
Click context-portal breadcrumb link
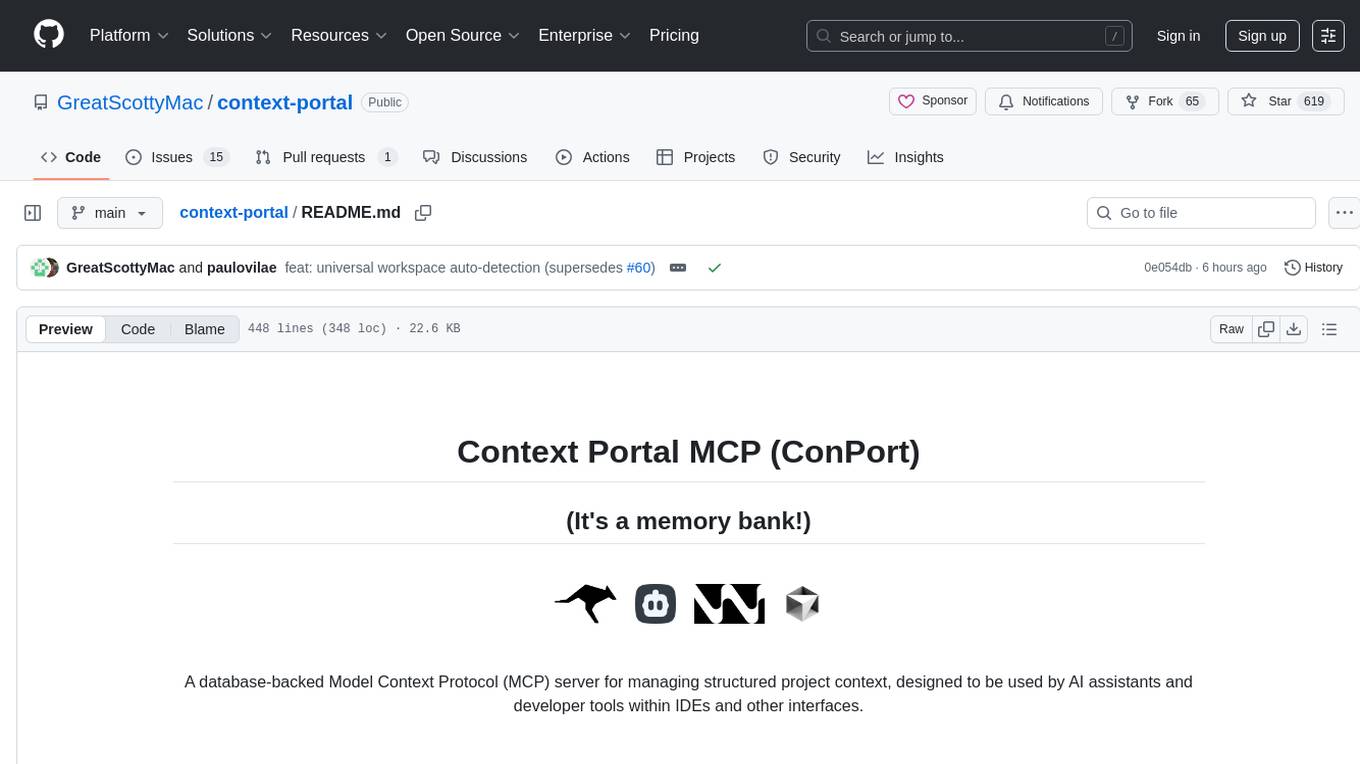coord(234,212)
